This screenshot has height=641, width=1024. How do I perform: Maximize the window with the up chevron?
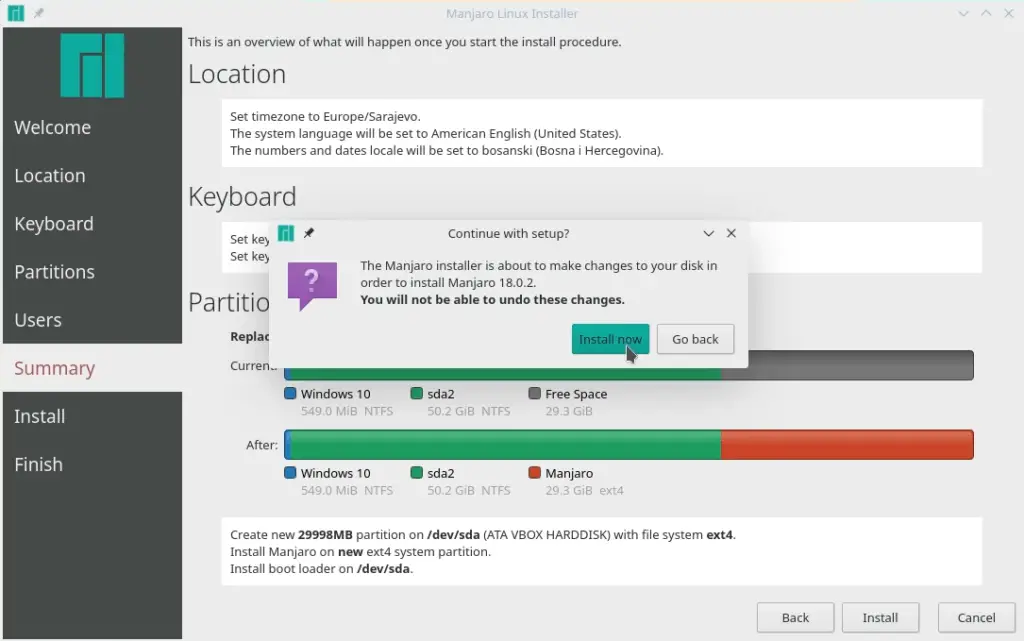pyautogui.click(x=986, y=13)
